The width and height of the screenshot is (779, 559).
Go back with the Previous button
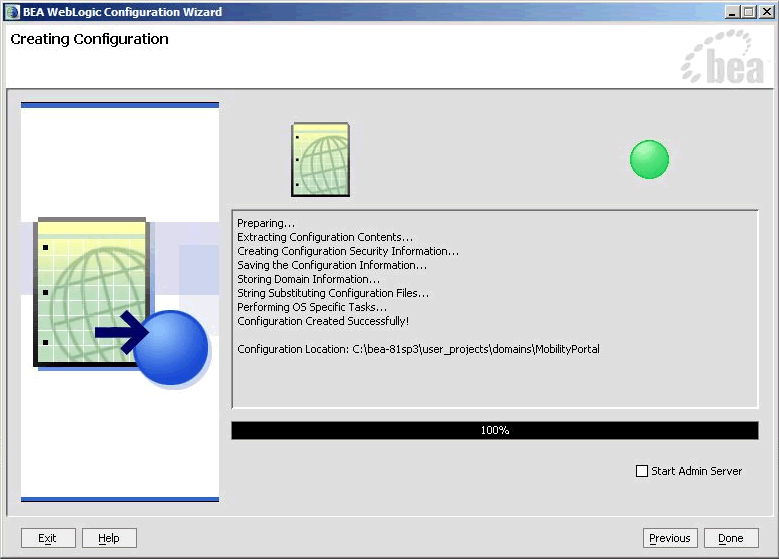[x=670, y=538]
